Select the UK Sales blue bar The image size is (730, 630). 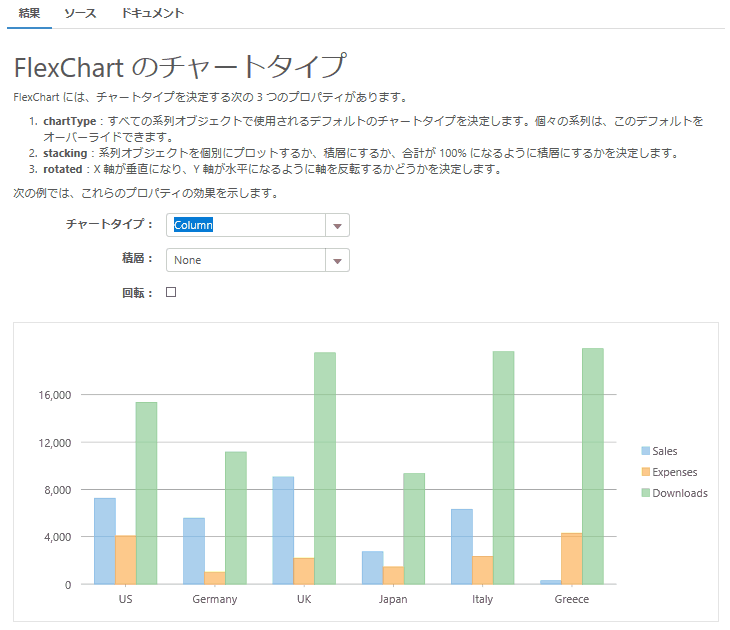click(283, 530)
